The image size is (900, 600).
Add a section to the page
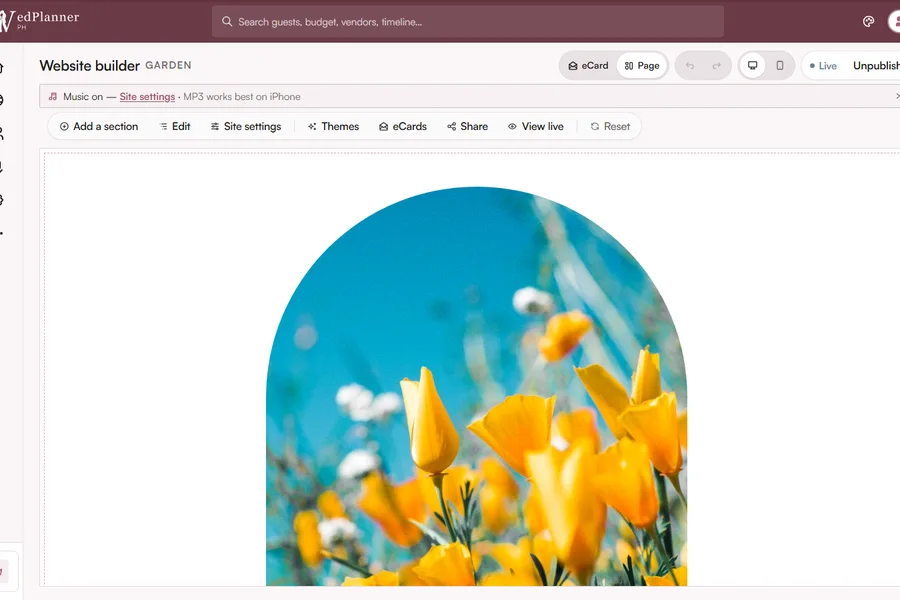click(x=99, y=126)
